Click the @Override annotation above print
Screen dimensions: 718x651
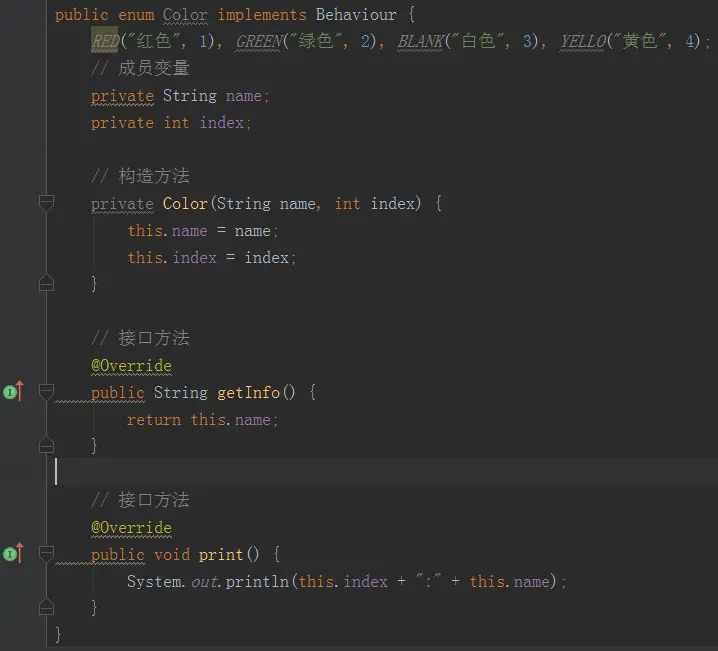(131, 527)
